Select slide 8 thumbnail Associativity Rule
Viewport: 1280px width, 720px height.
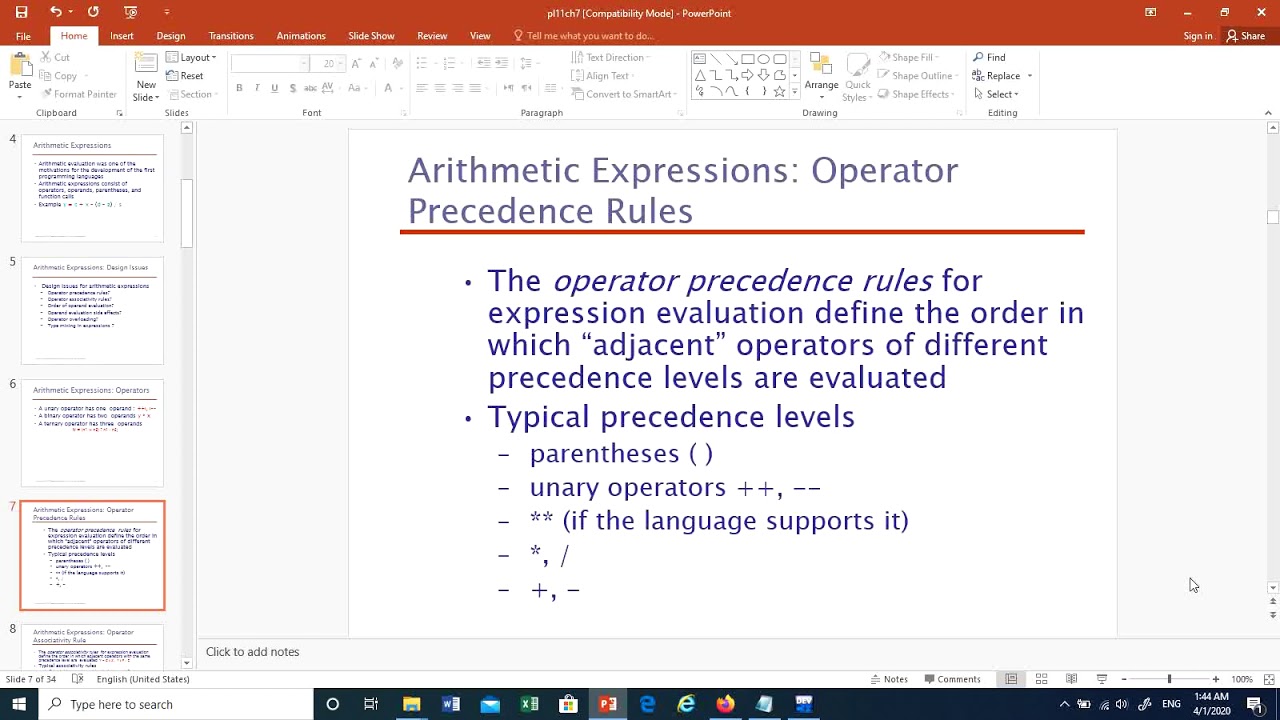click(x=92, y=646)
